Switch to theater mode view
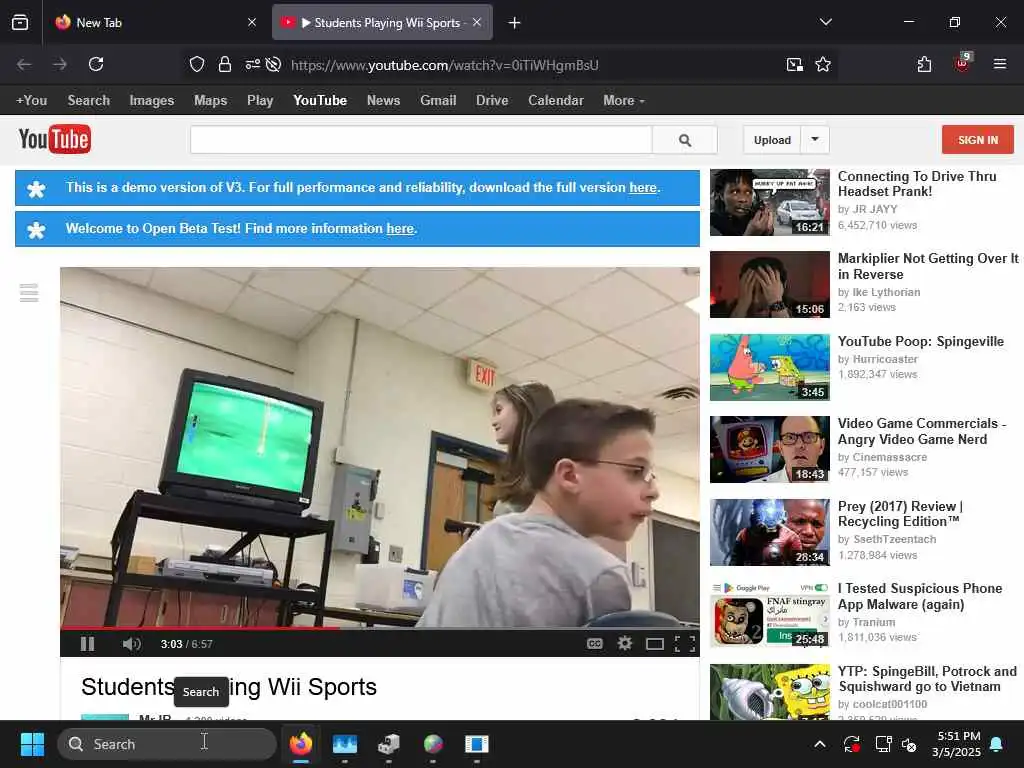 [654, 645]
